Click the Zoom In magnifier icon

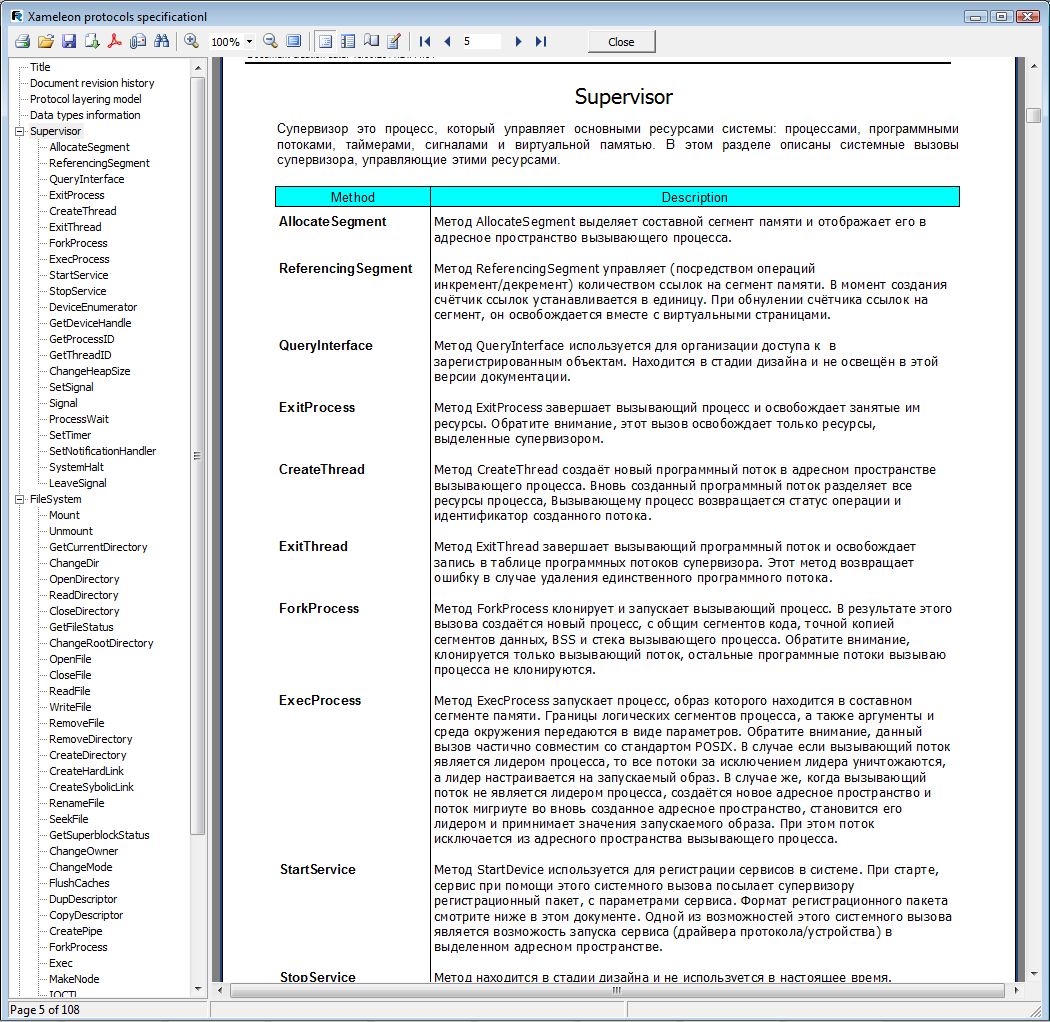click(192, 42)
